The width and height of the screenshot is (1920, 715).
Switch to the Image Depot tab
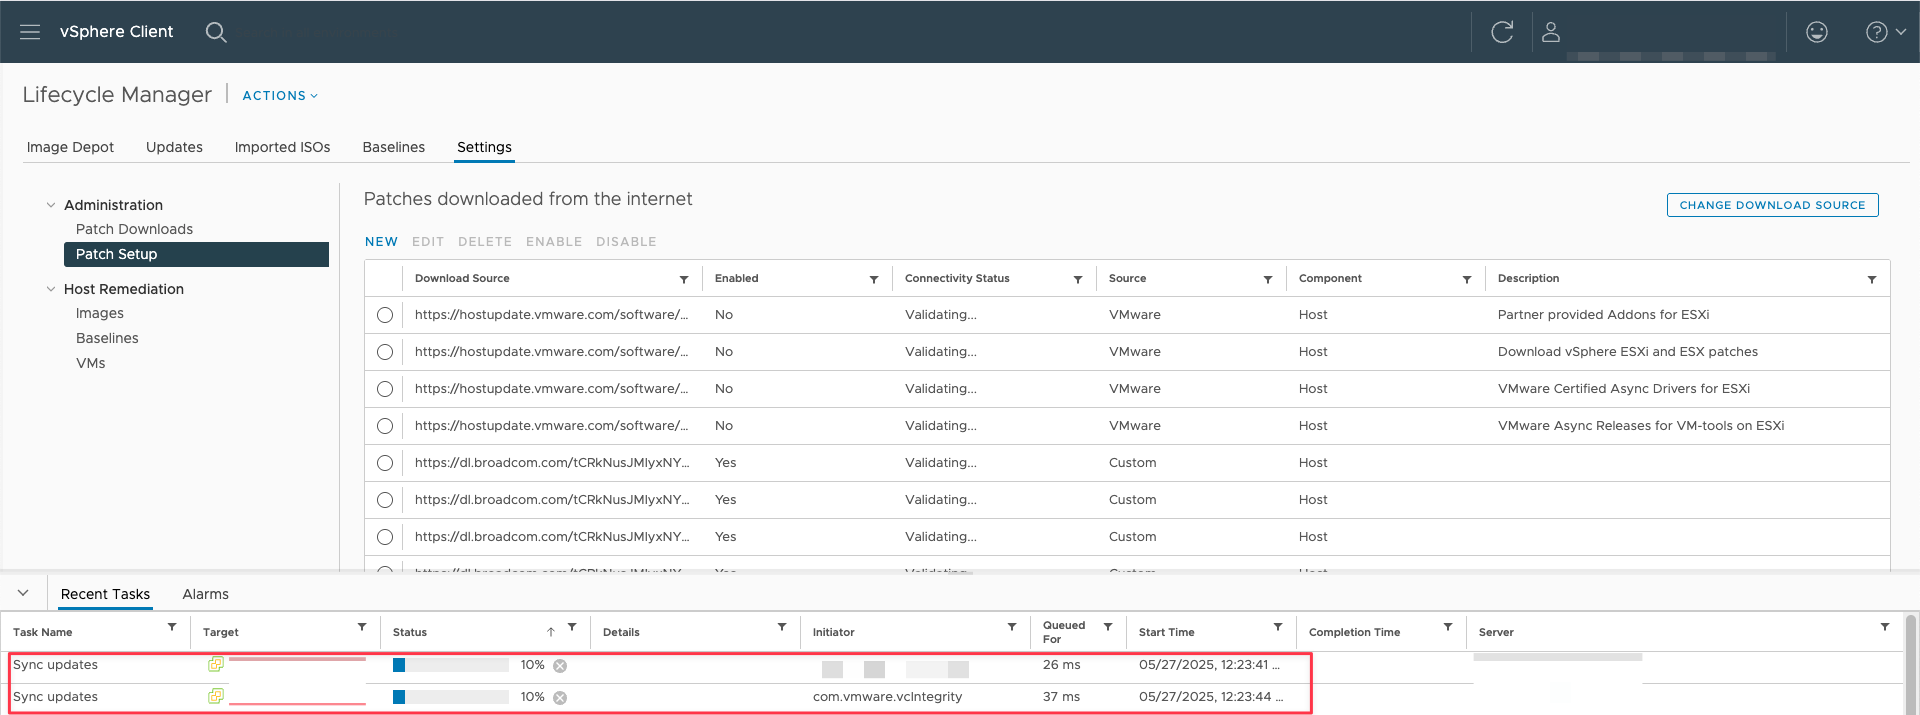70,147
